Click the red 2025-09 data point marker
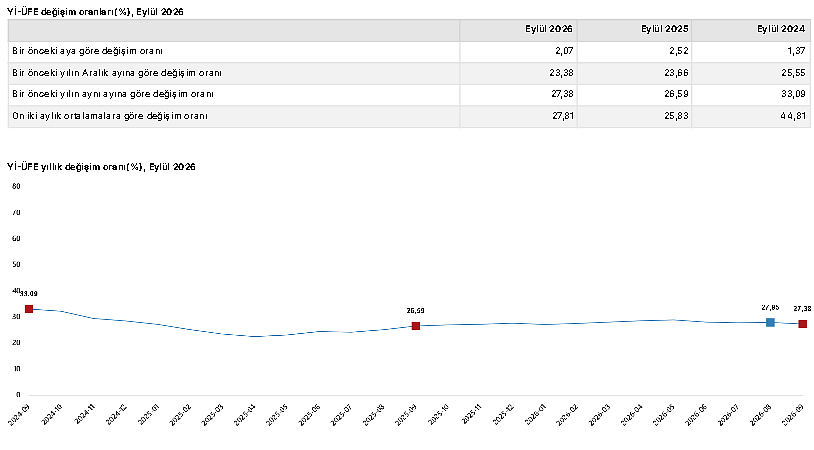 (x=416, y=326)
